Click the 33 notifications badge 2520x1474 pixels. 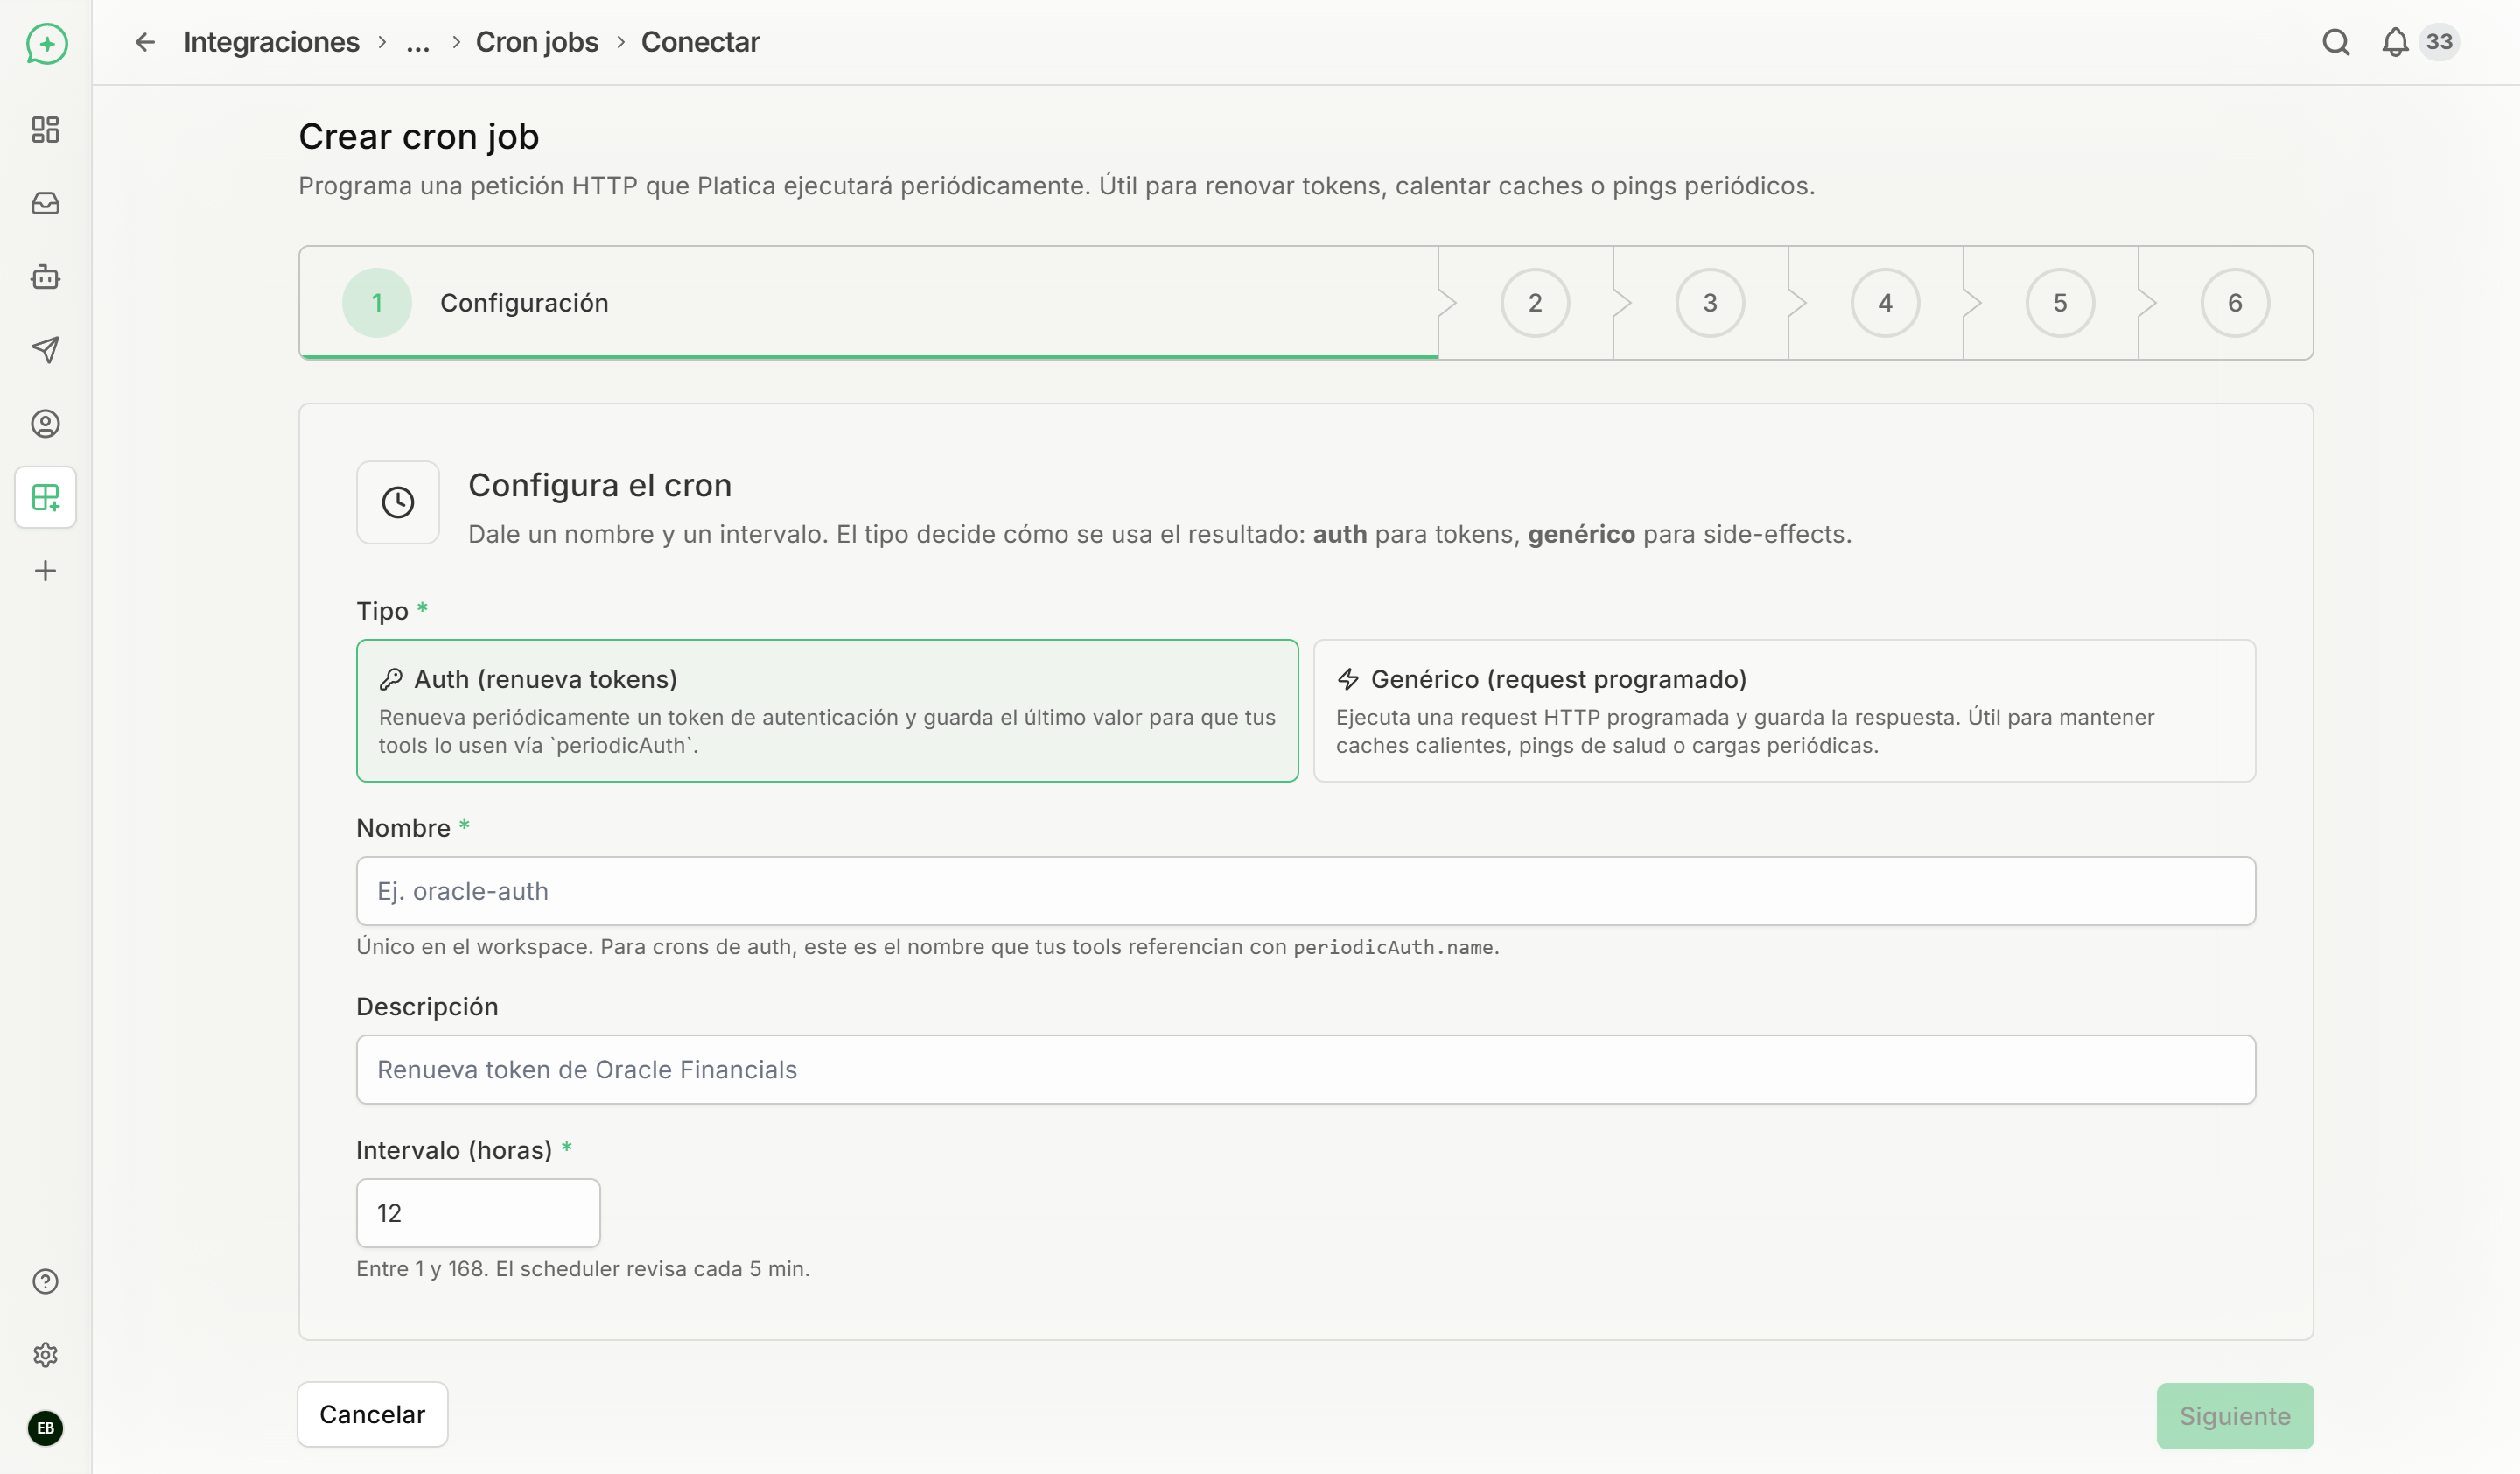(x=2439, y=42)
